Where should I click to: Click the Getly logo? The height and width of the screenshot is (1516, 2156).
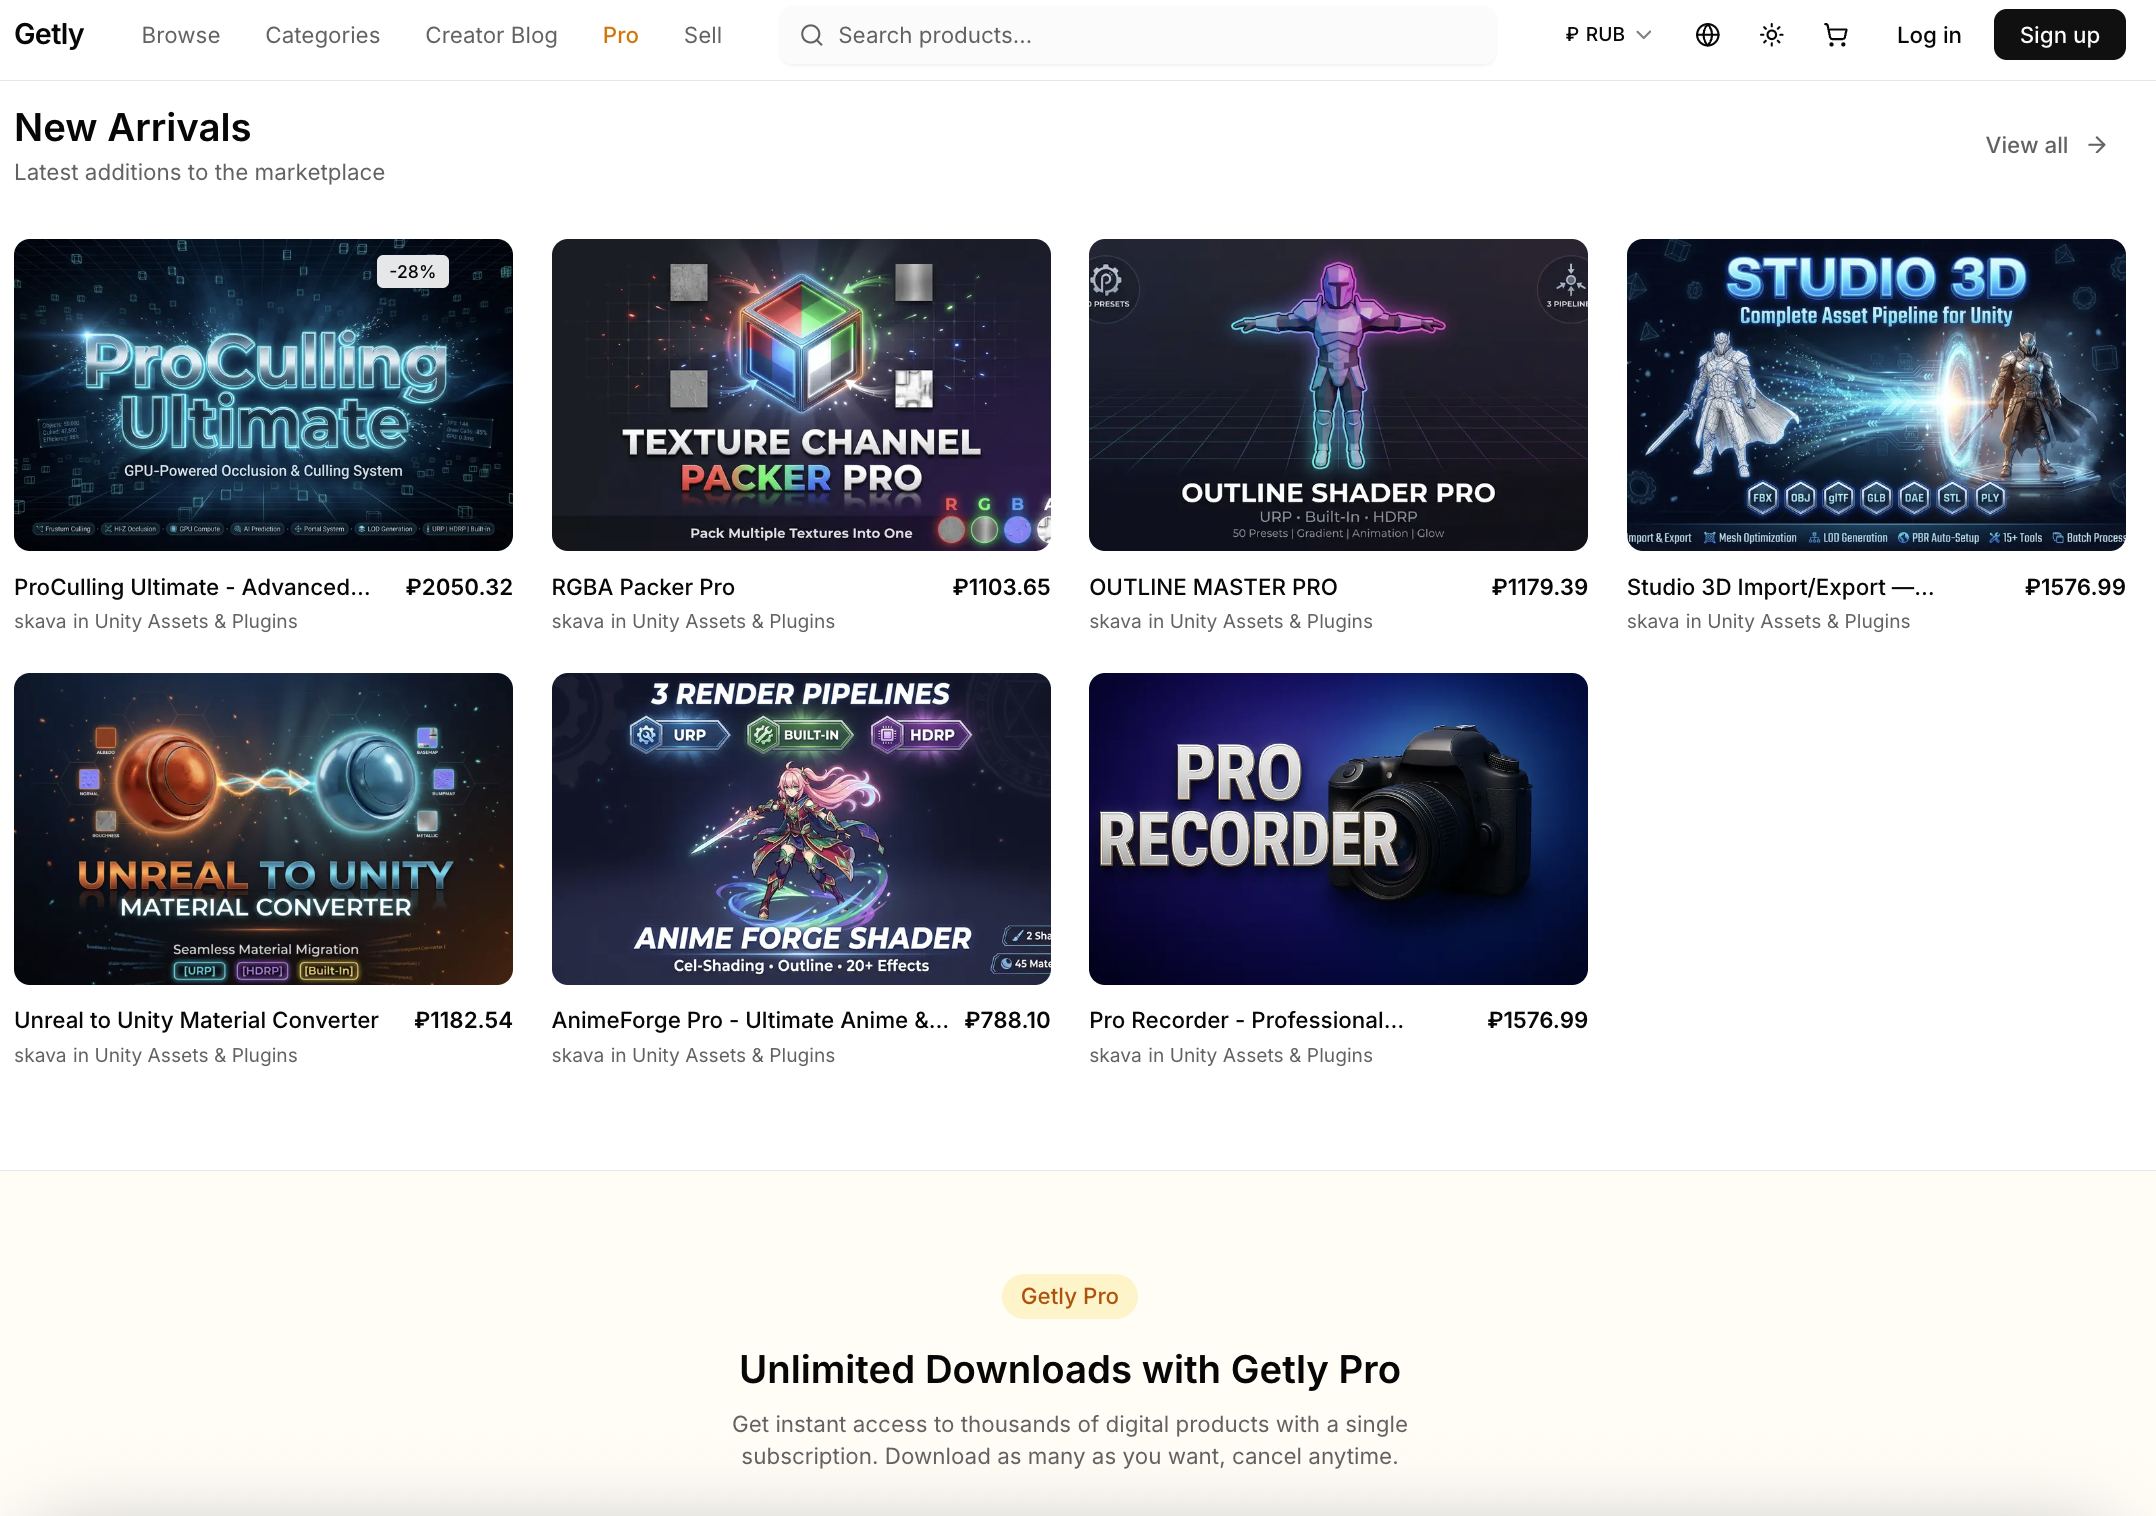point(49,34)
